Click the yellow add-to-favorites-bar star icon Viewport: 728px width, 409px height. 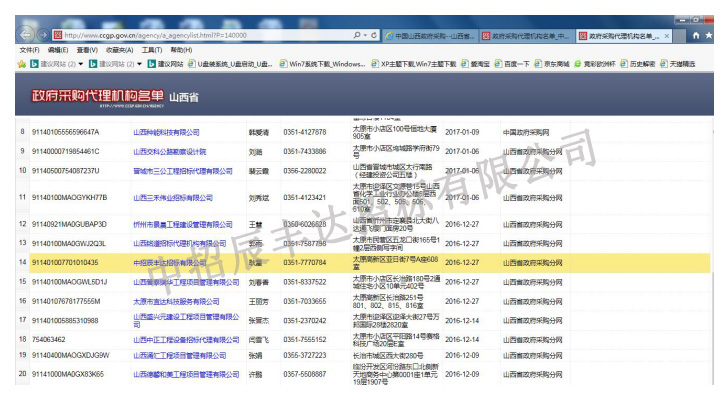point(21,64)
